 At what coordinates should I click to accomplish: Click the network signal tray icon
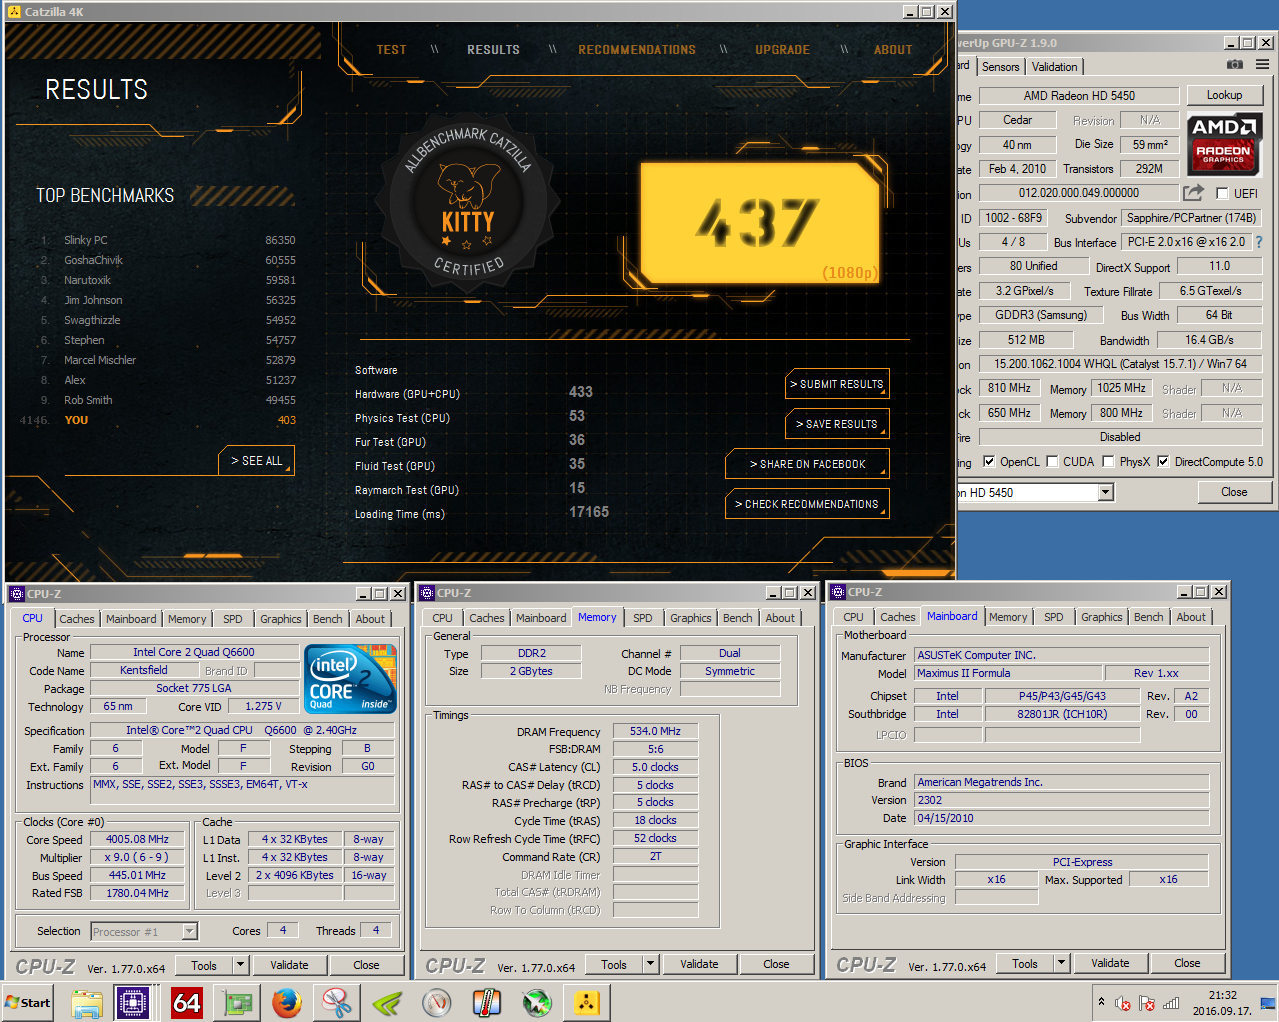[1171, 1003]
